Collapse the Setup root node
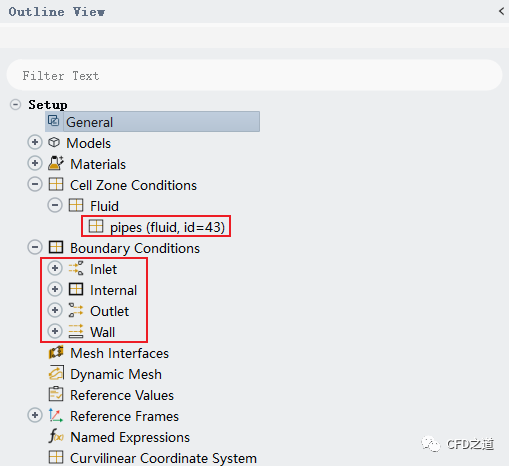The height and width of the screenshot is (466, 509). pos(15,104)
